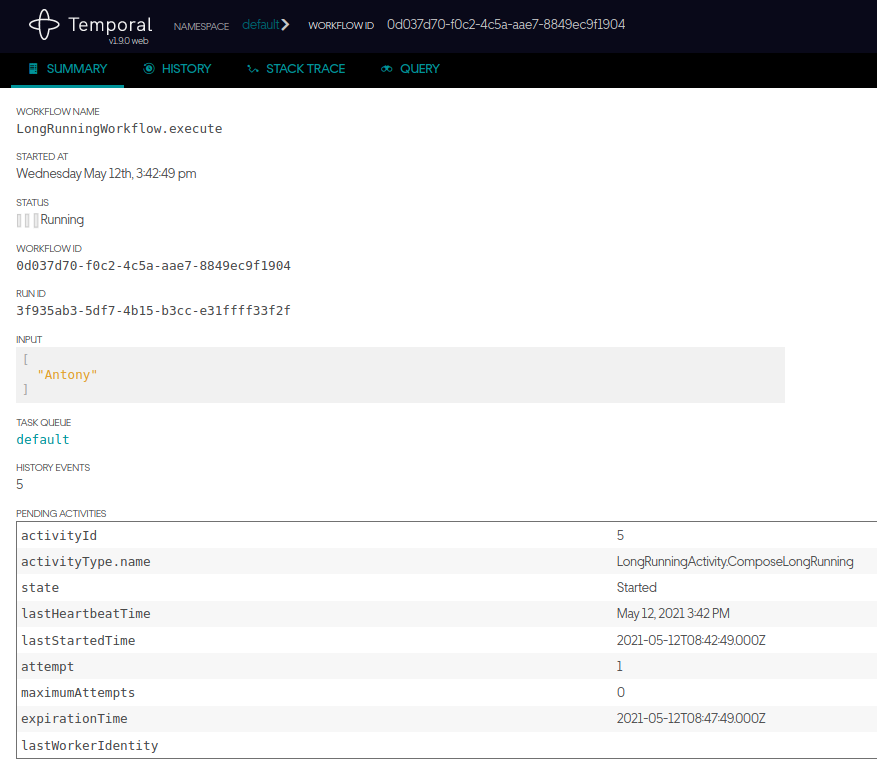
Task: Click the Temporal logo icon
Action: click(43, 25)
